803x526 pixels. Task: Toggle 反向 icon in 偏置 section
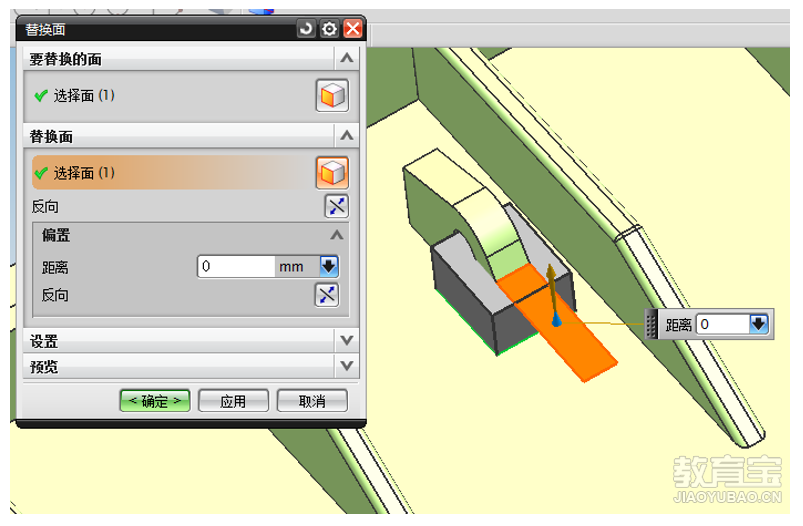[327, 296]
